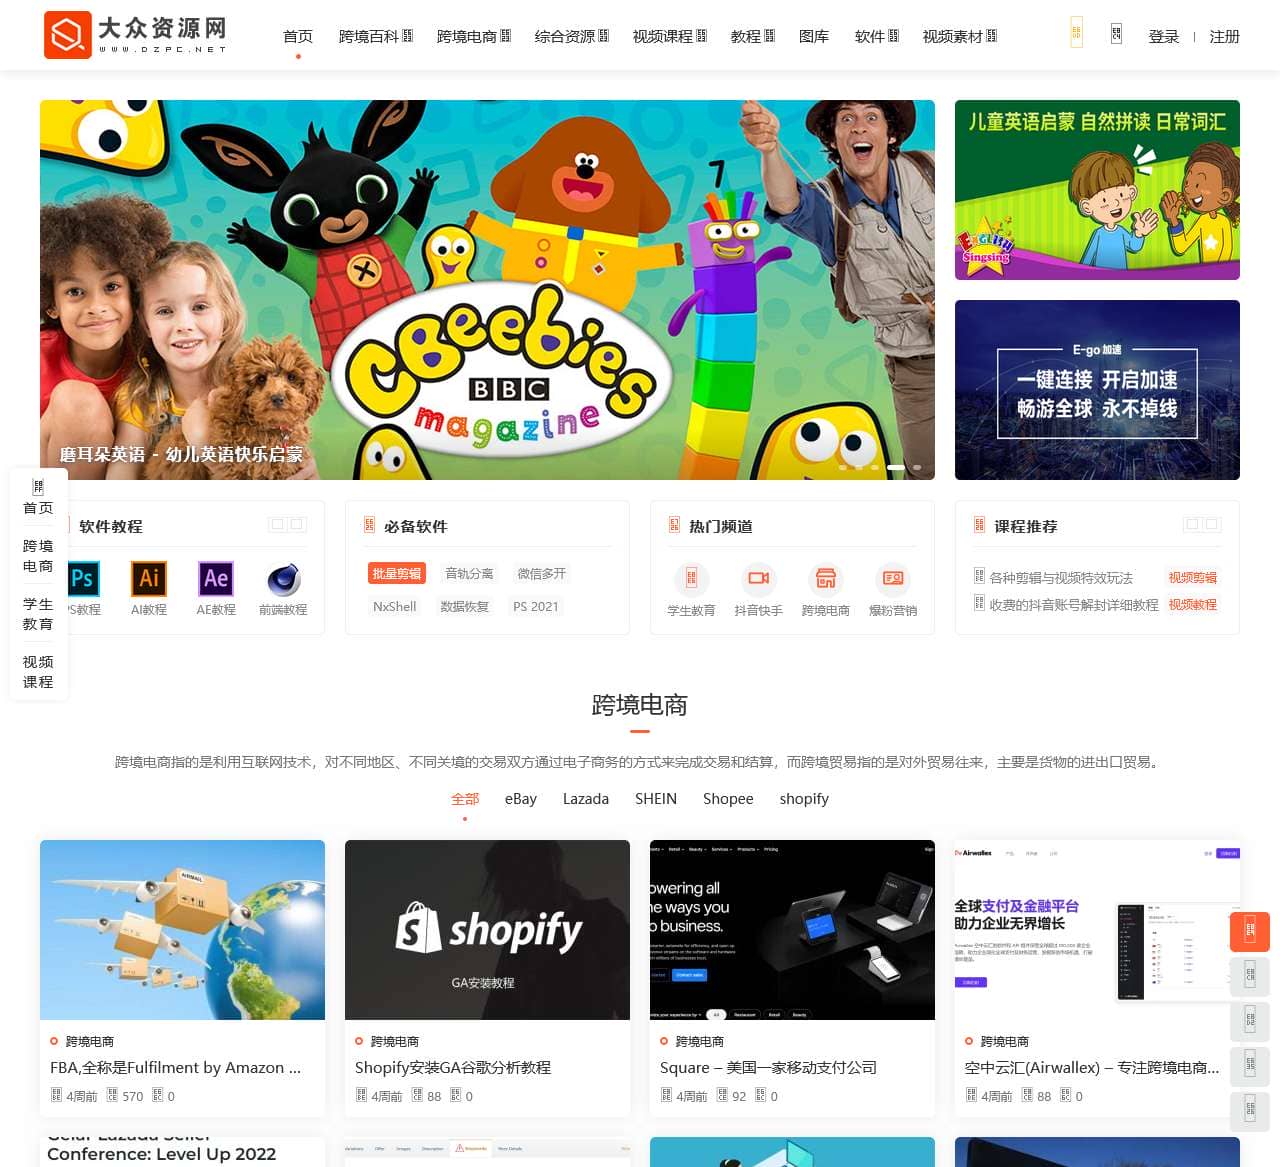Open 收费的抖音账号解封详细教程 course link
The height and width of the screenshot is (1167, 1280).
1074,604
